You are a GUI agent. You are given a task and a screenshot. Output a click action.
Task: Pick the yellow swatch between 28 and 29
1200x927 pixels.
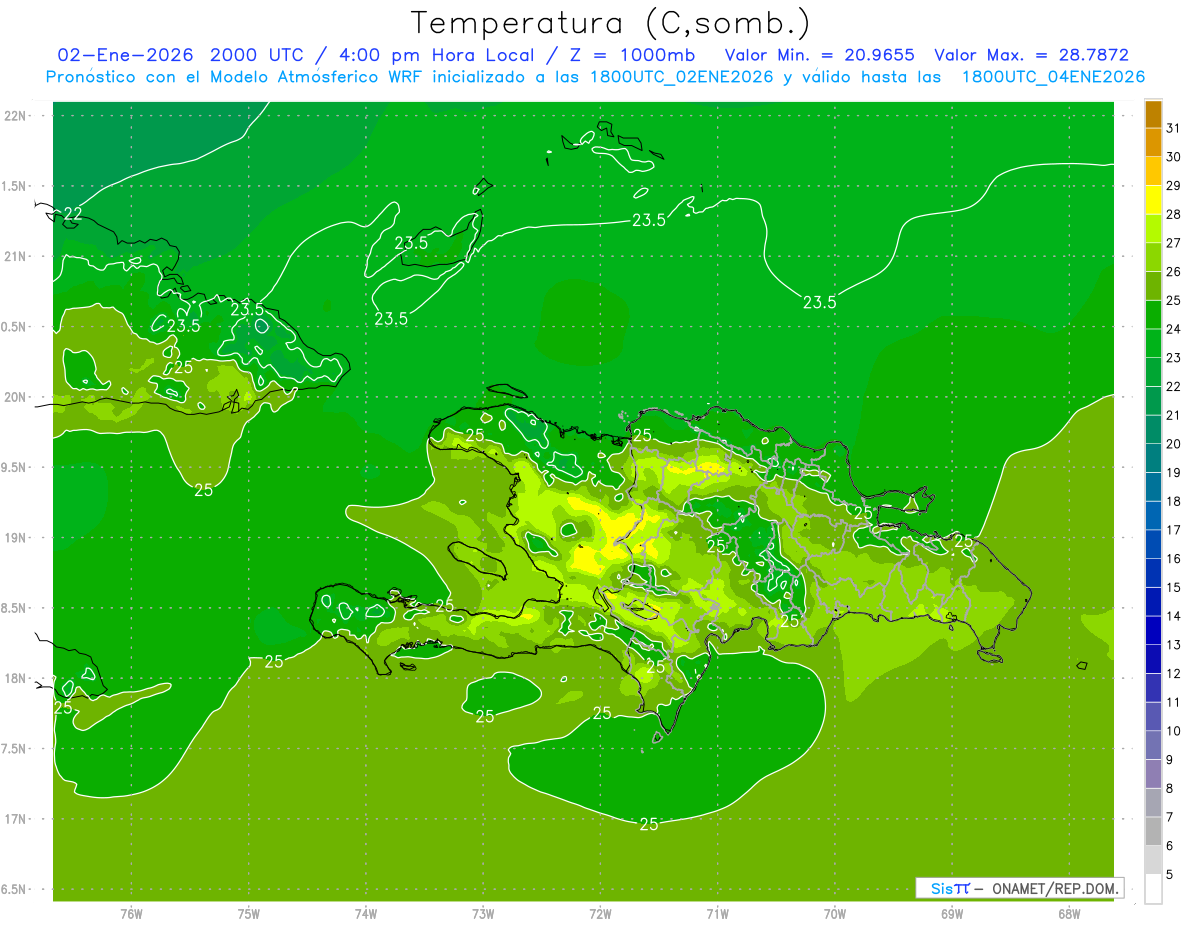pyautogui.click(x=1153, y=200)
